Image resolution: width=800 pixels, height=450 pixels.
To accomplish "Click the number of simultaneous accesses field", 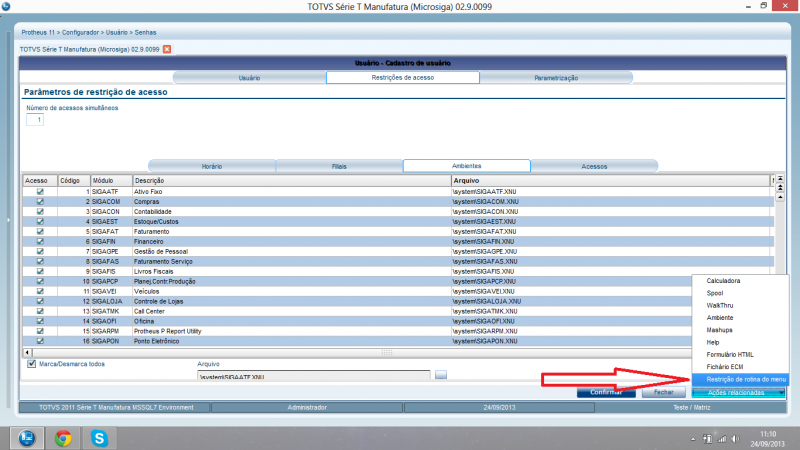I will point(35,119).
